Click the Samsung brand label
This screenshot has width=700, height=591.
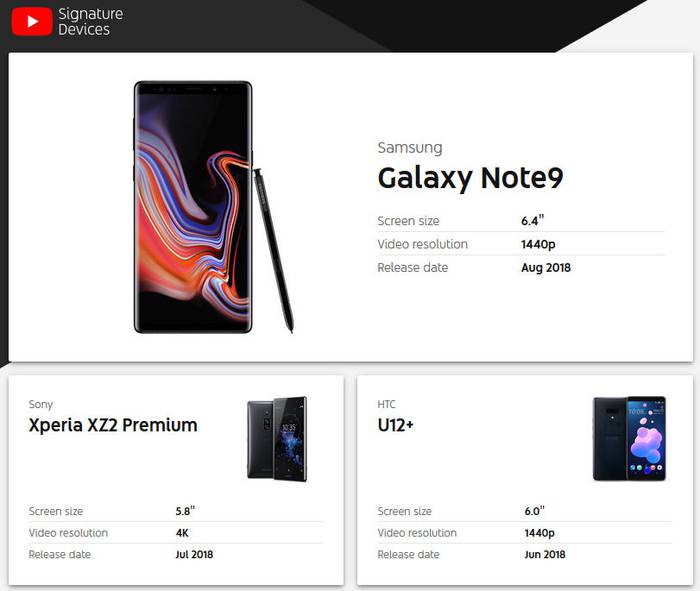pos(410,148)
